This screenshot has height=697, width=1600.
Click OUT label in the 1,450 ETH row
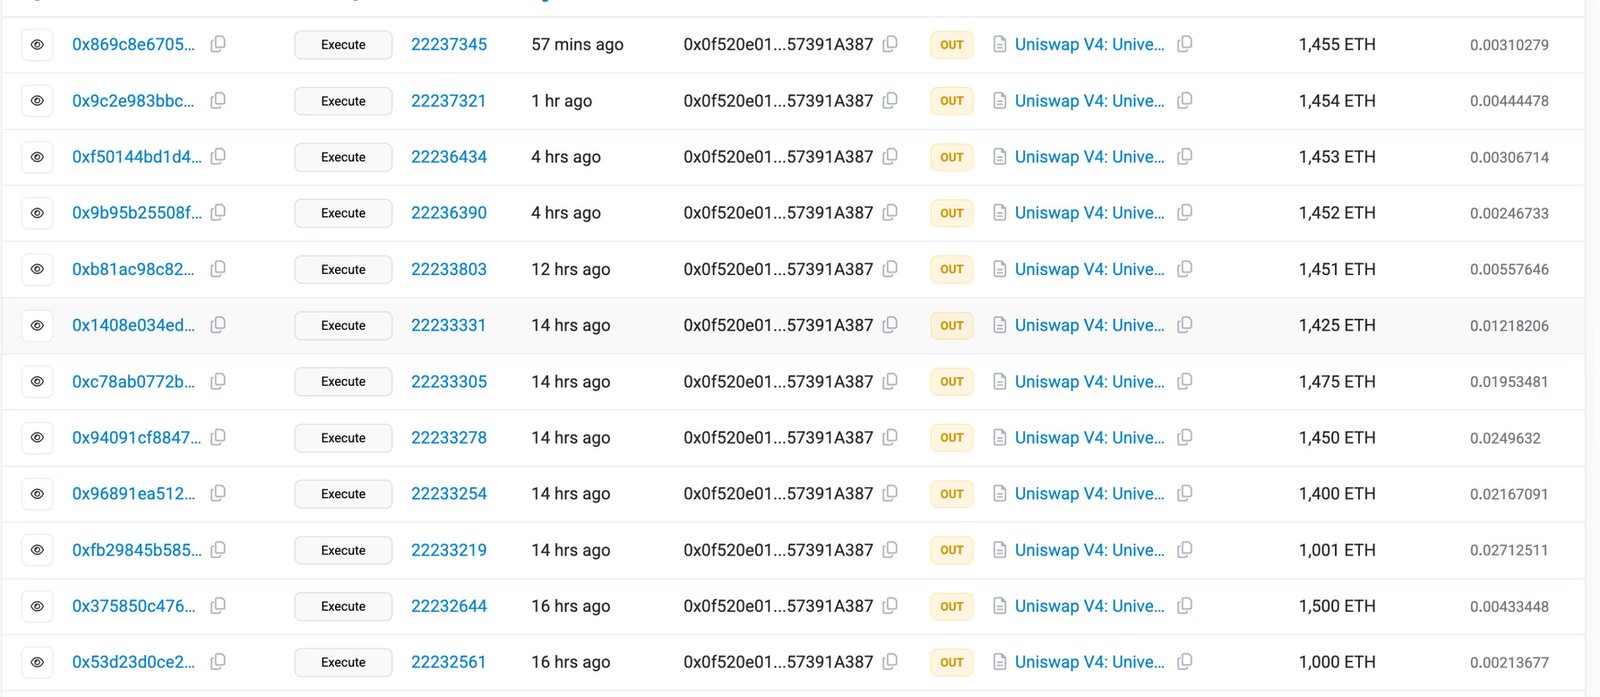[952, 438]
